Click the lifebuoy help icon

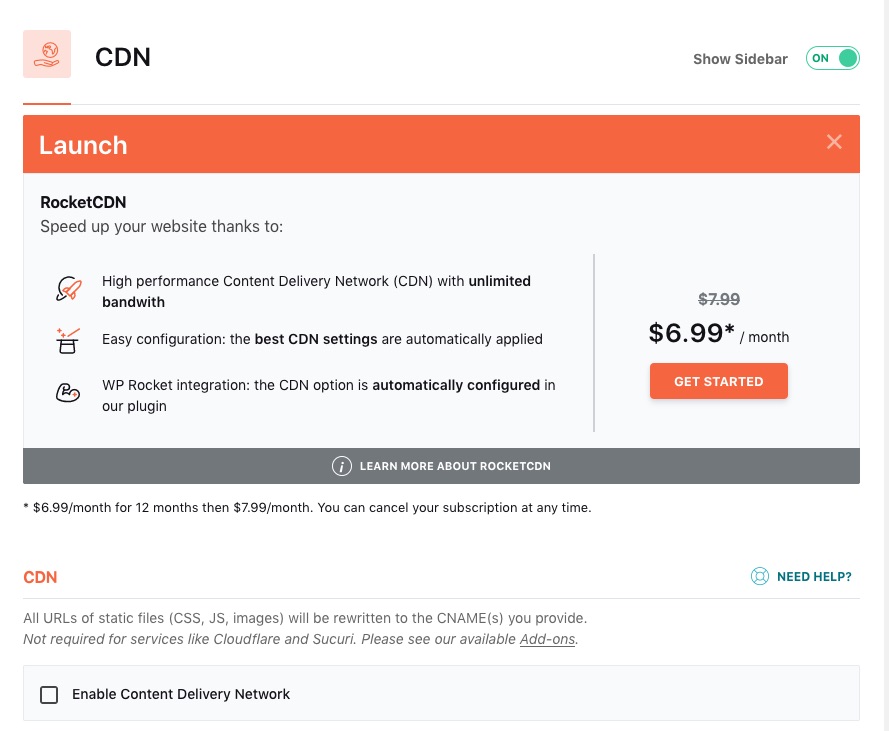pyautogui.click(x=760, y=576)
